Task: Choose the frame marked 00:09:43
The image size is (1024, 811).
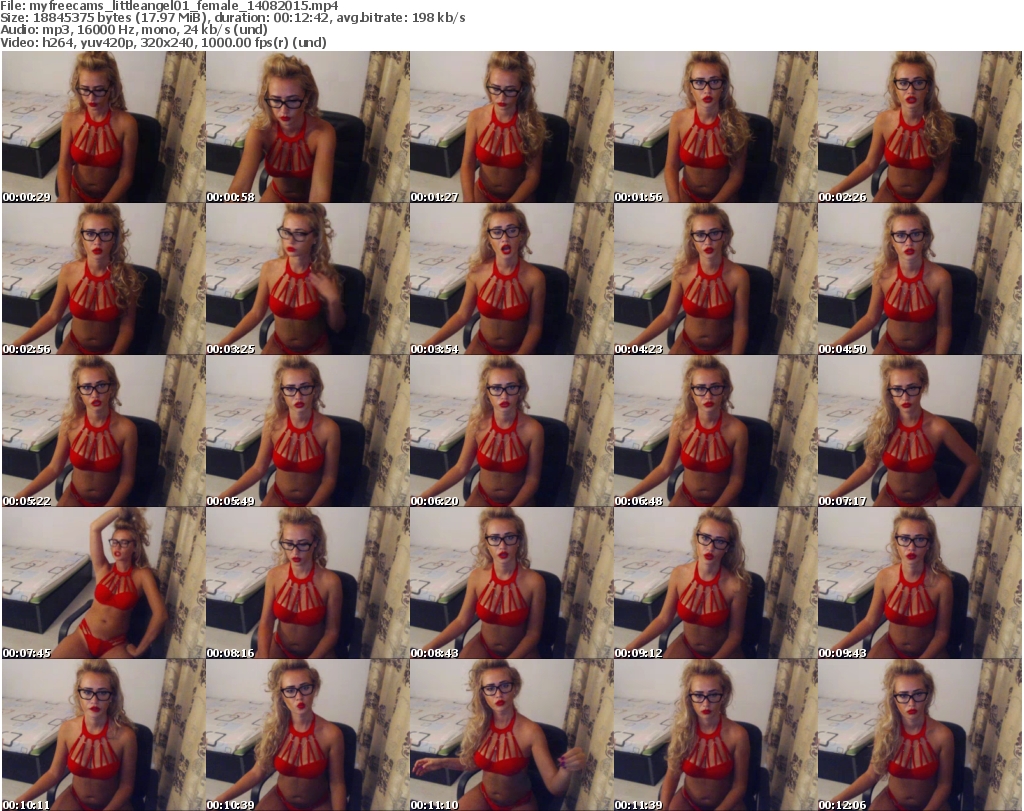Action: pyautogui.click(x=920, y=583)
